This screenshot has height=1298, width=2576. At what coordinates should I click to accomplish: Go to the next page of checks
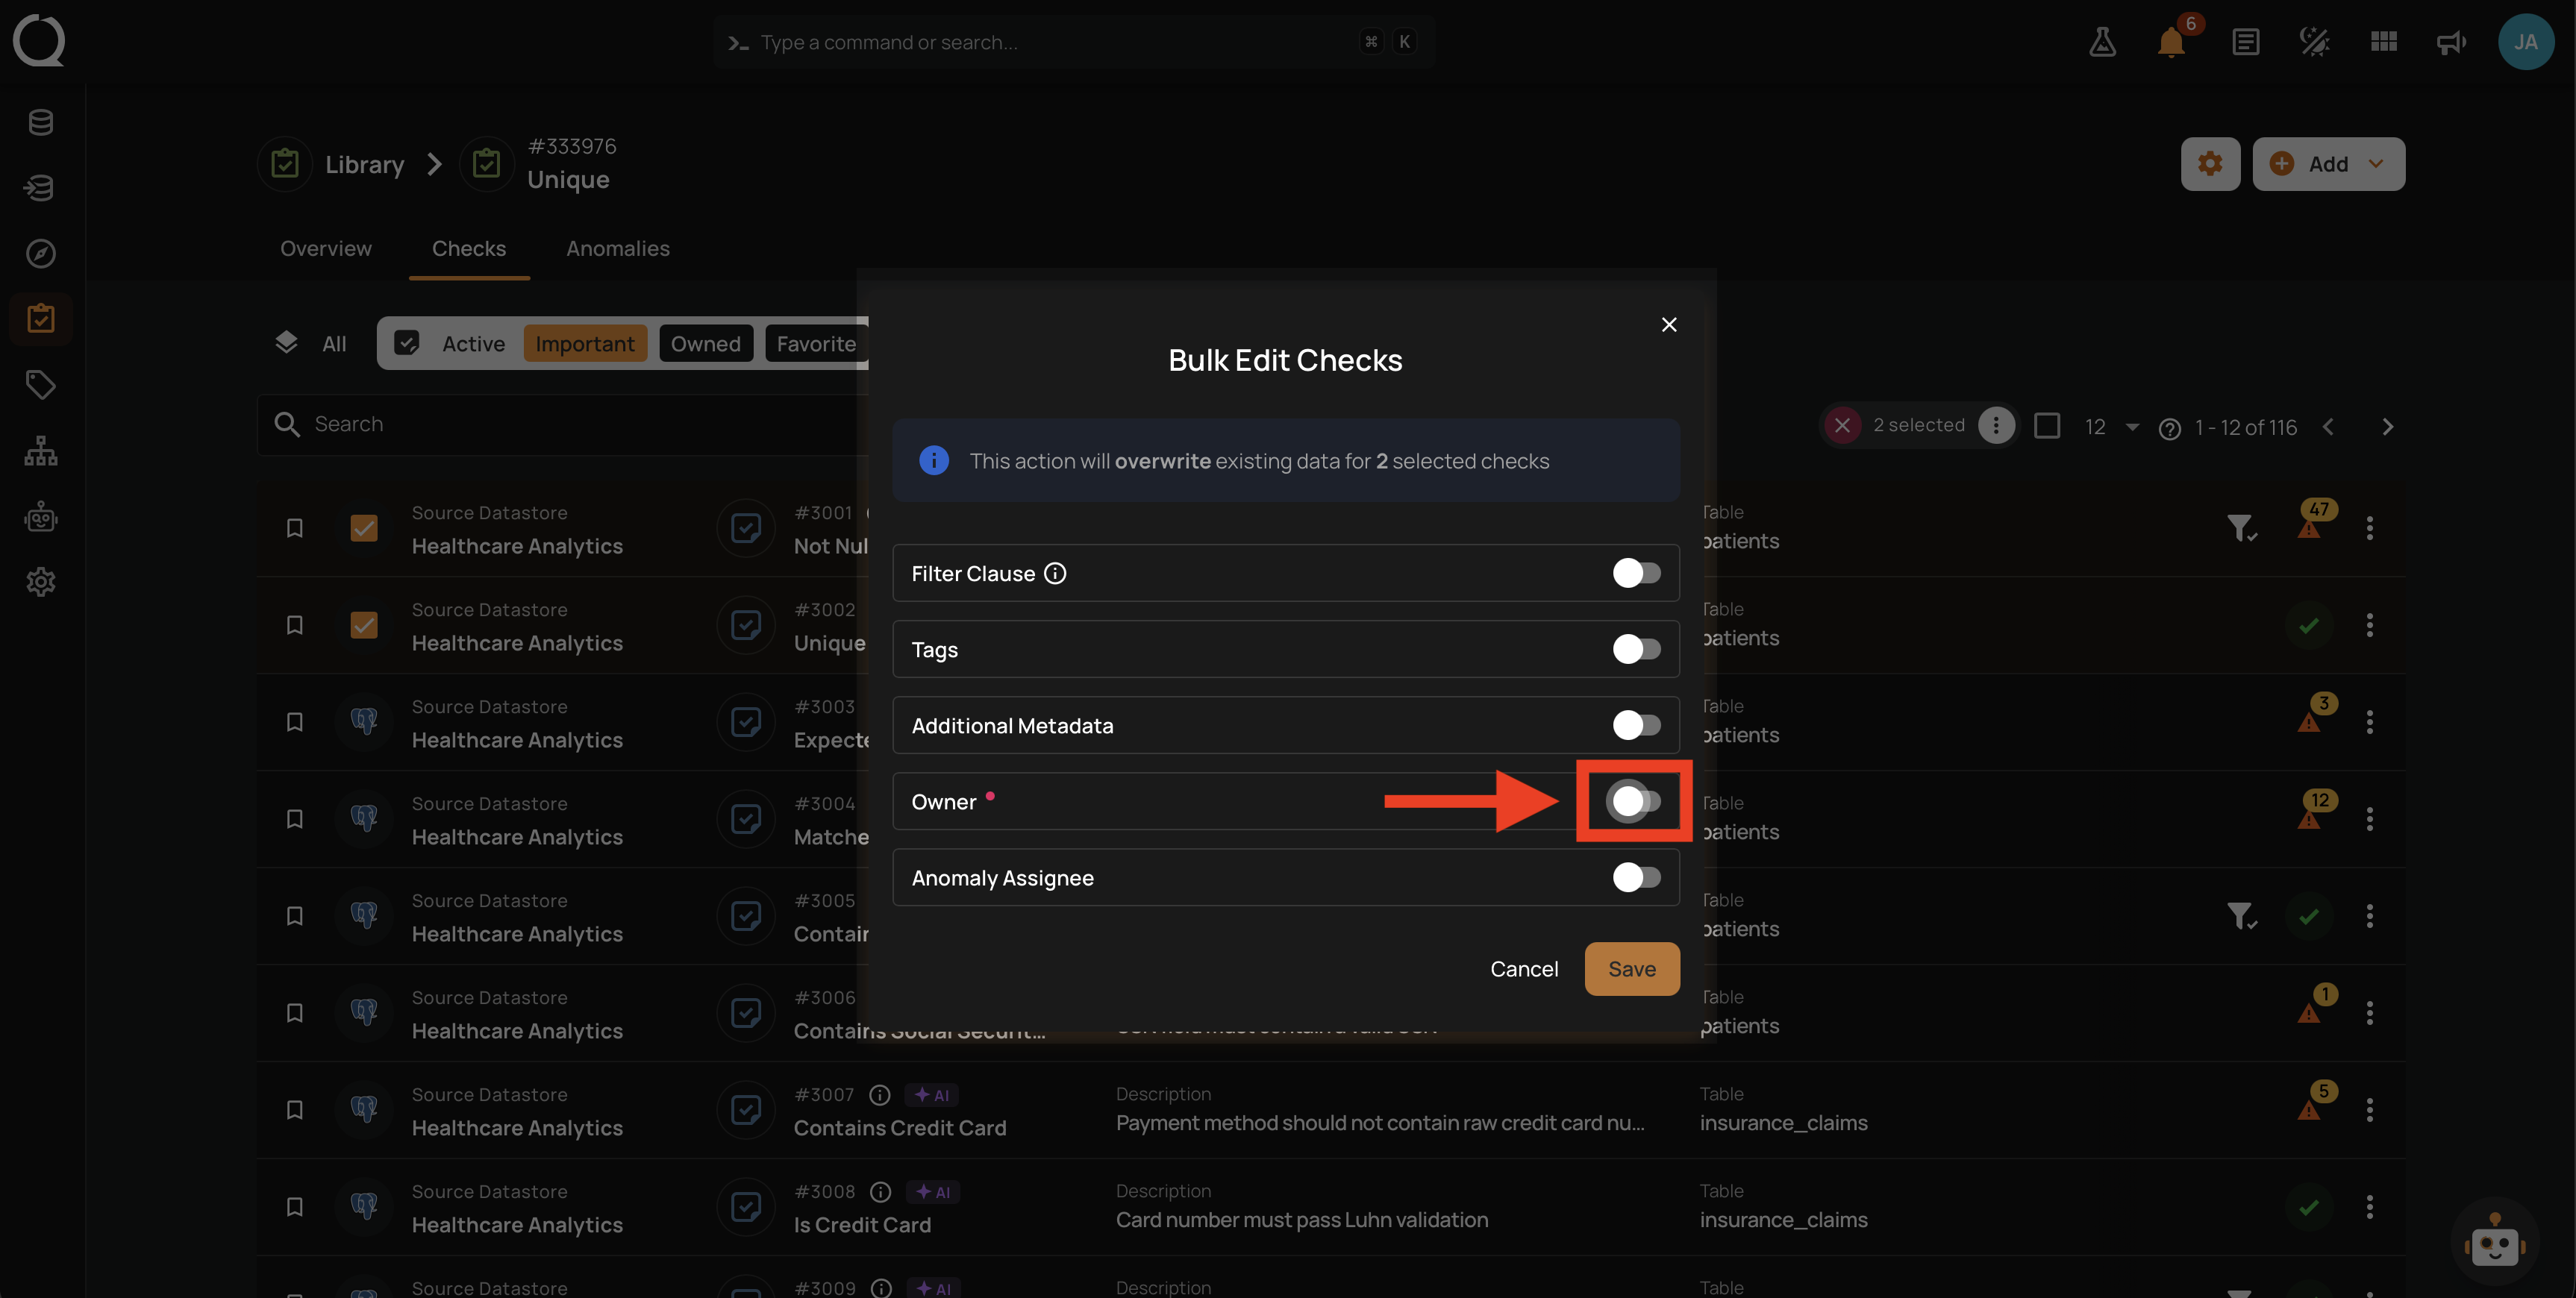[2387, 427]
